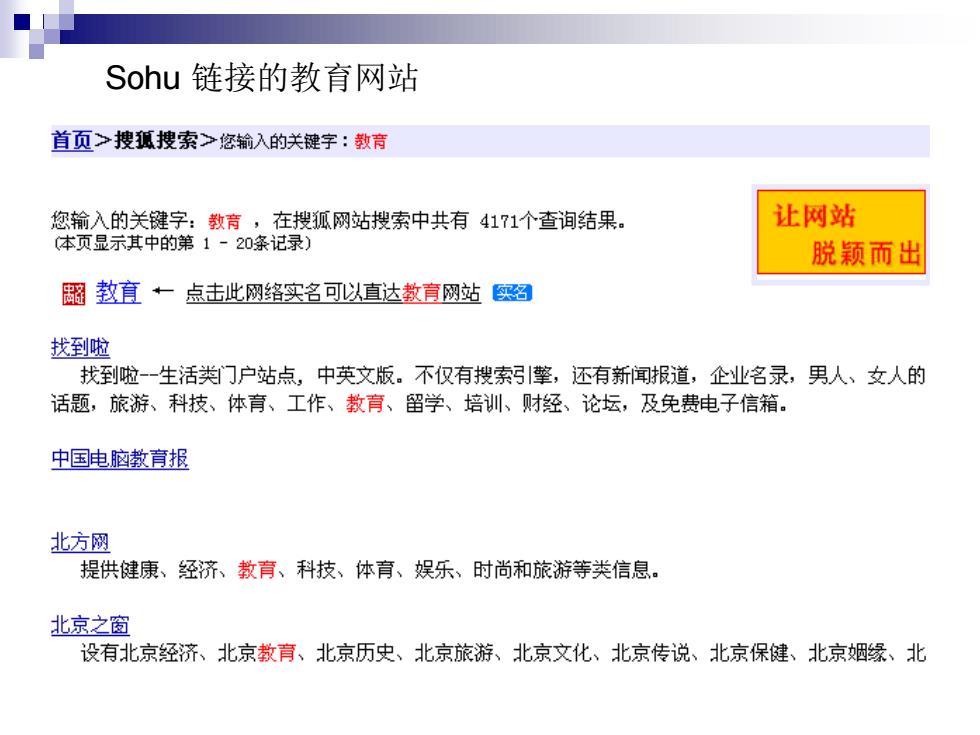The width and height of the screenshot is (980, 735).
Task: Click the text 本页显示其中的第 1 - 20条记录
Action: 181,242
